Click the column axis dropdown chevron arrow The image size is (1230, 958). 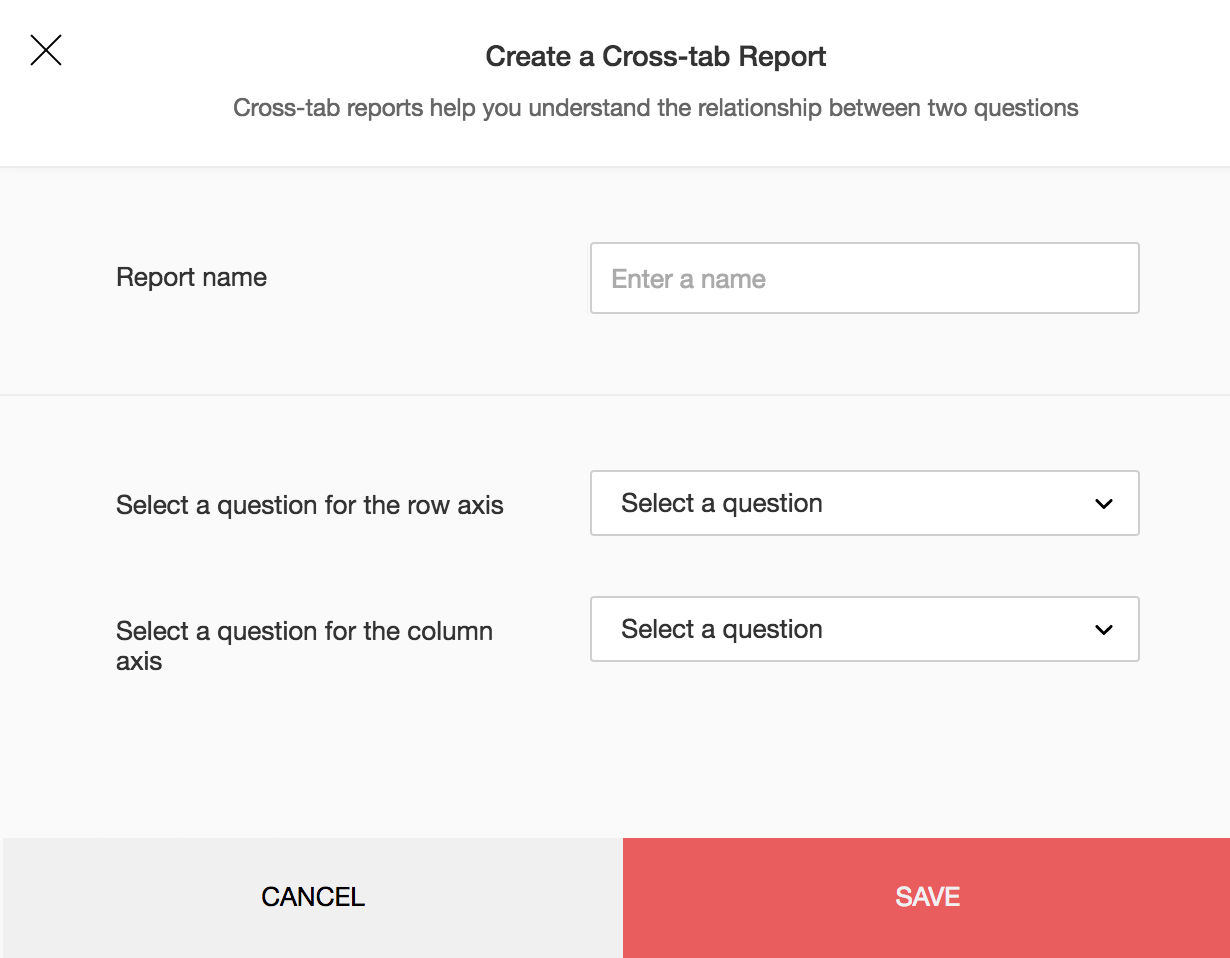[1104, 630]
